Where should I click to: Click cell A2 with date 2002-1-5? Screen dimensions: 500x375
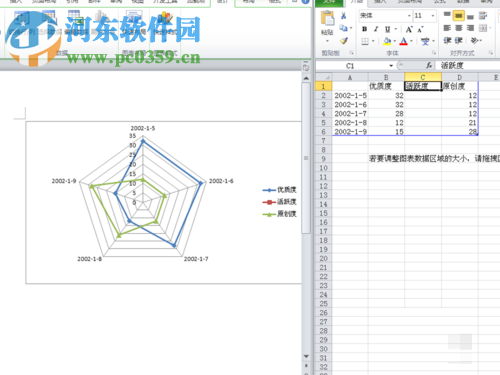tap(350, 95)
